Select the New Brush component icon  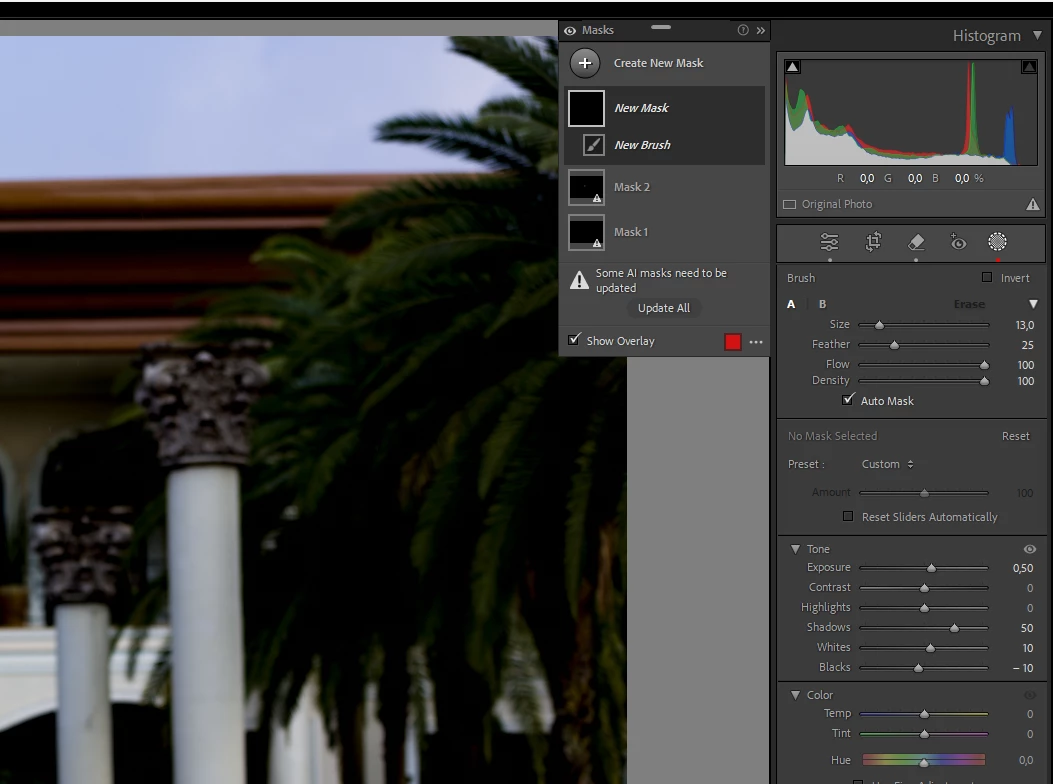click(x=594, y=145)
